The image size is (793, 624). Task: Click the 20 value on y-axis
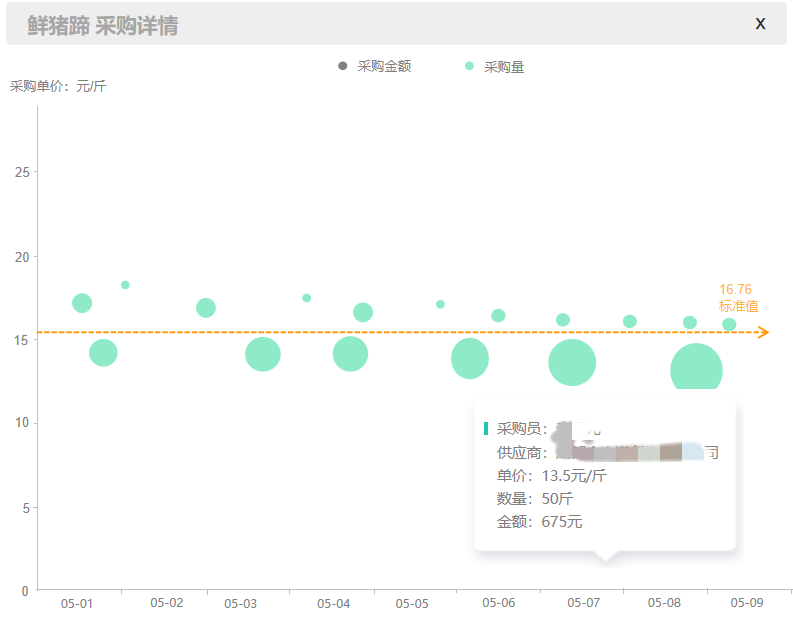[x=22, y=257]
